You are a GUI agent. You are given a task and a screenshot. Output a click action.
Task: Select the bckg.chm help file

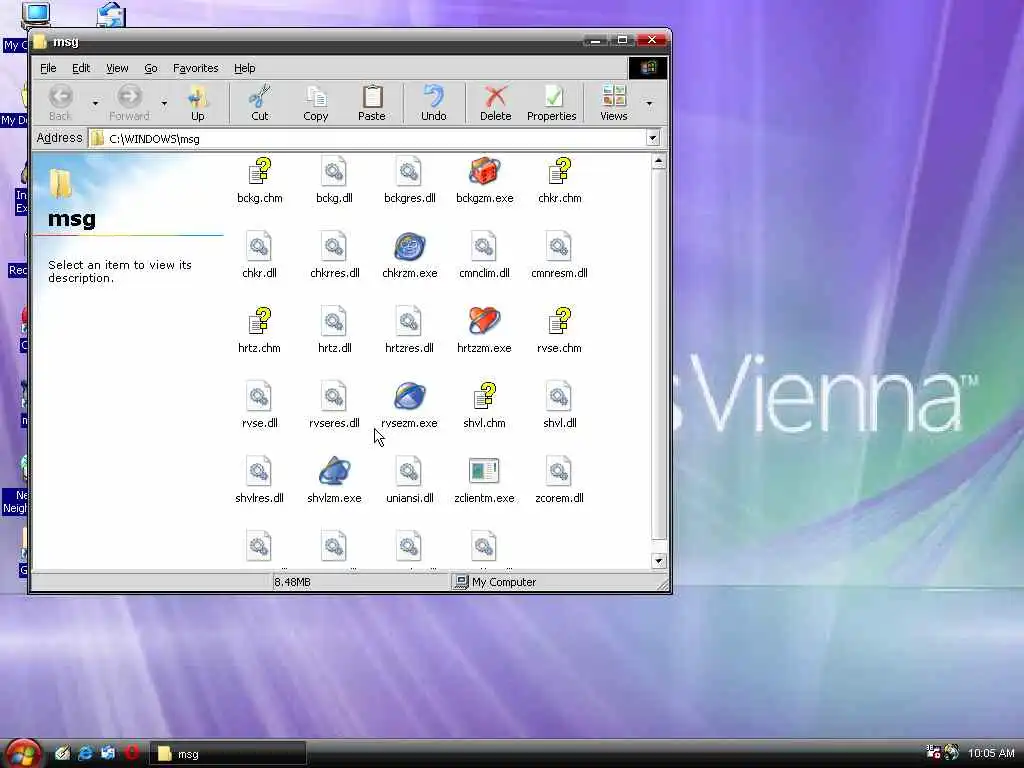click(260, 180)
